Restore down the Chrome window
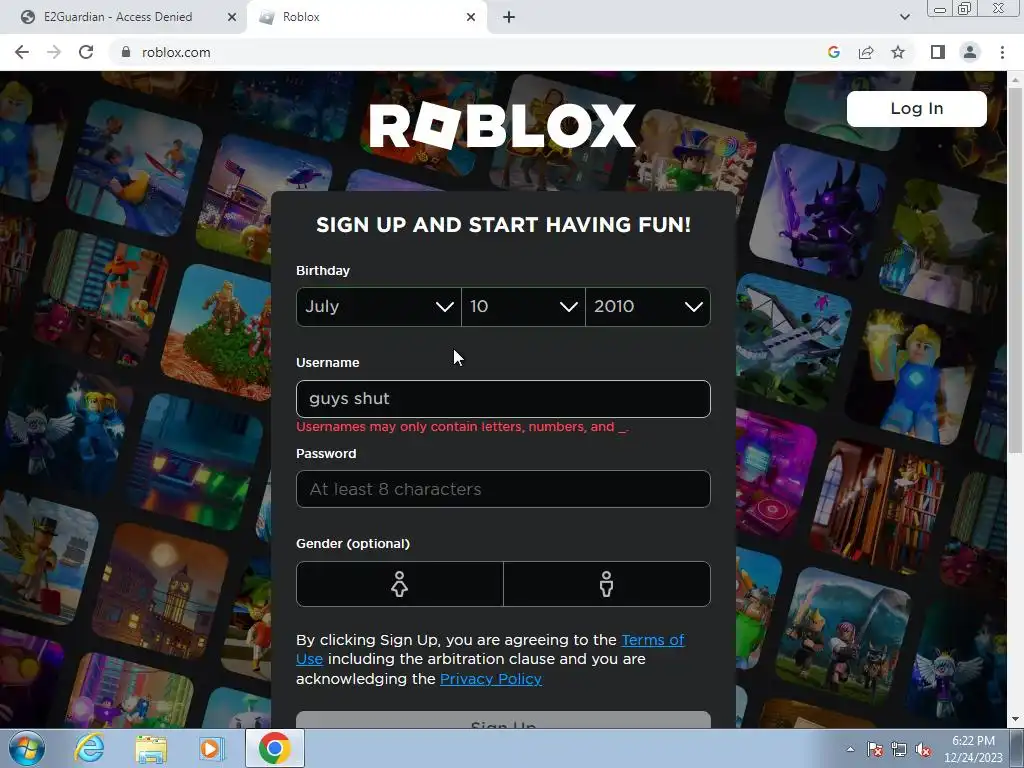Screen dimensions: 1024x768 [x=964, y=8]
